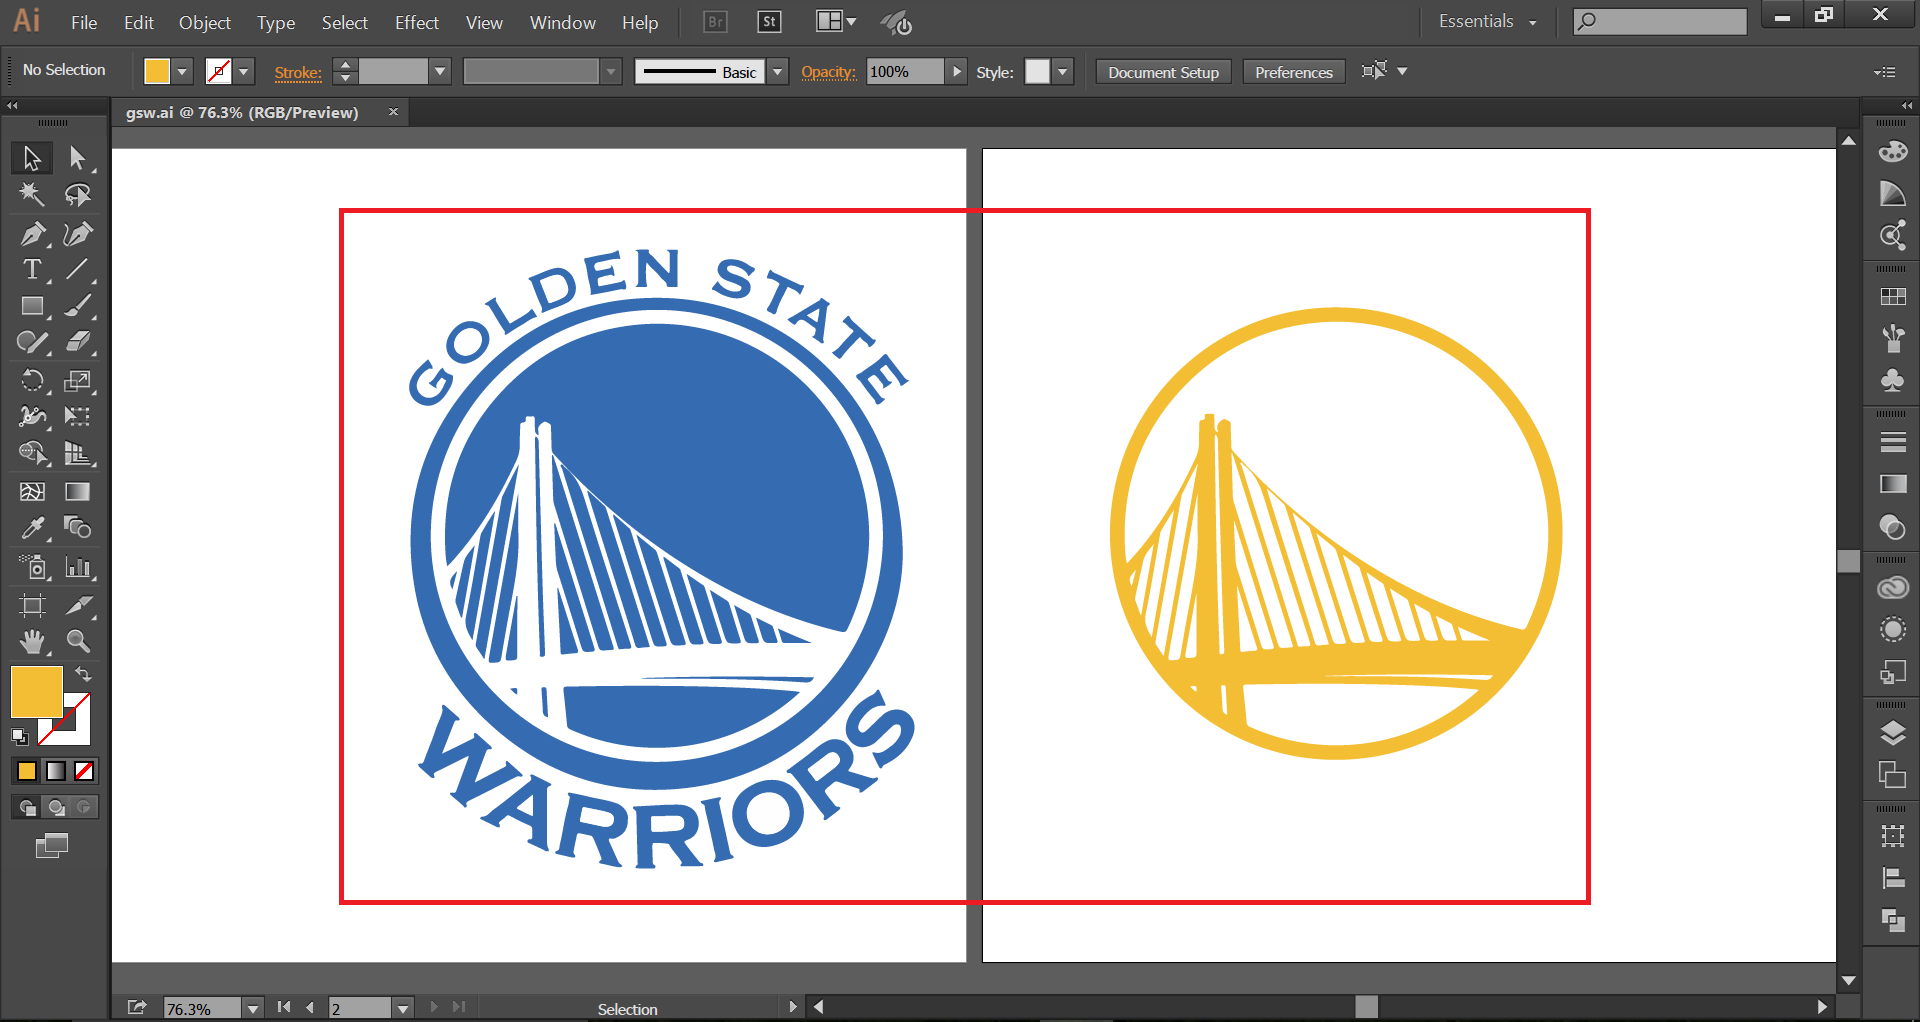Choose the Column Graph tool
The width and height of the screenshot is (1920, 1022).
(77, 567)
